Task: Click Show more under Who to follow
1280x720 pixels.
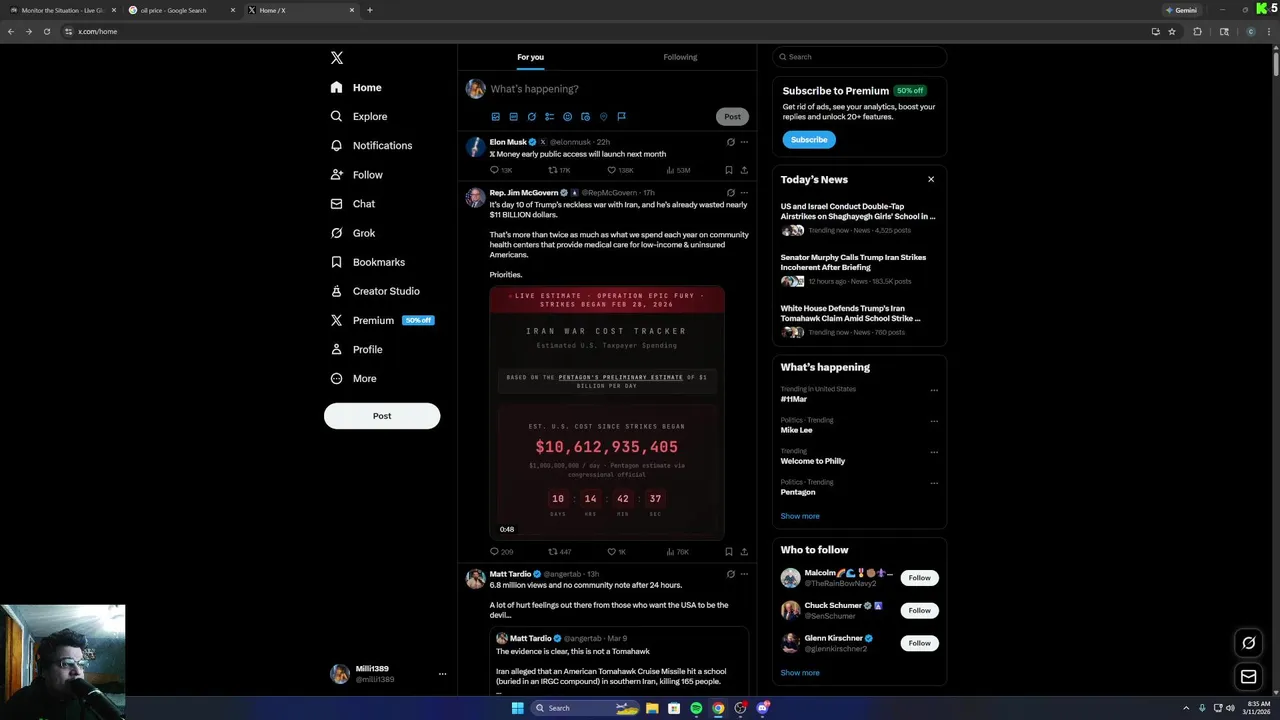Action: tap(800, 673)
